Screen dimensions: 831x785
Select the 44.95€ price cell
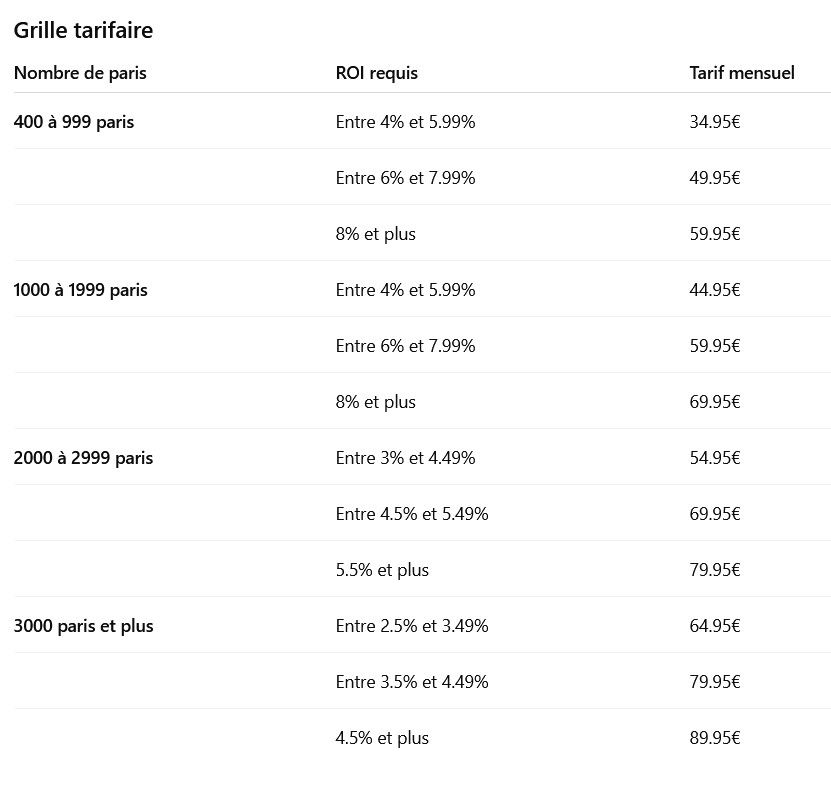pyautogui.click(x=715, y=290)
